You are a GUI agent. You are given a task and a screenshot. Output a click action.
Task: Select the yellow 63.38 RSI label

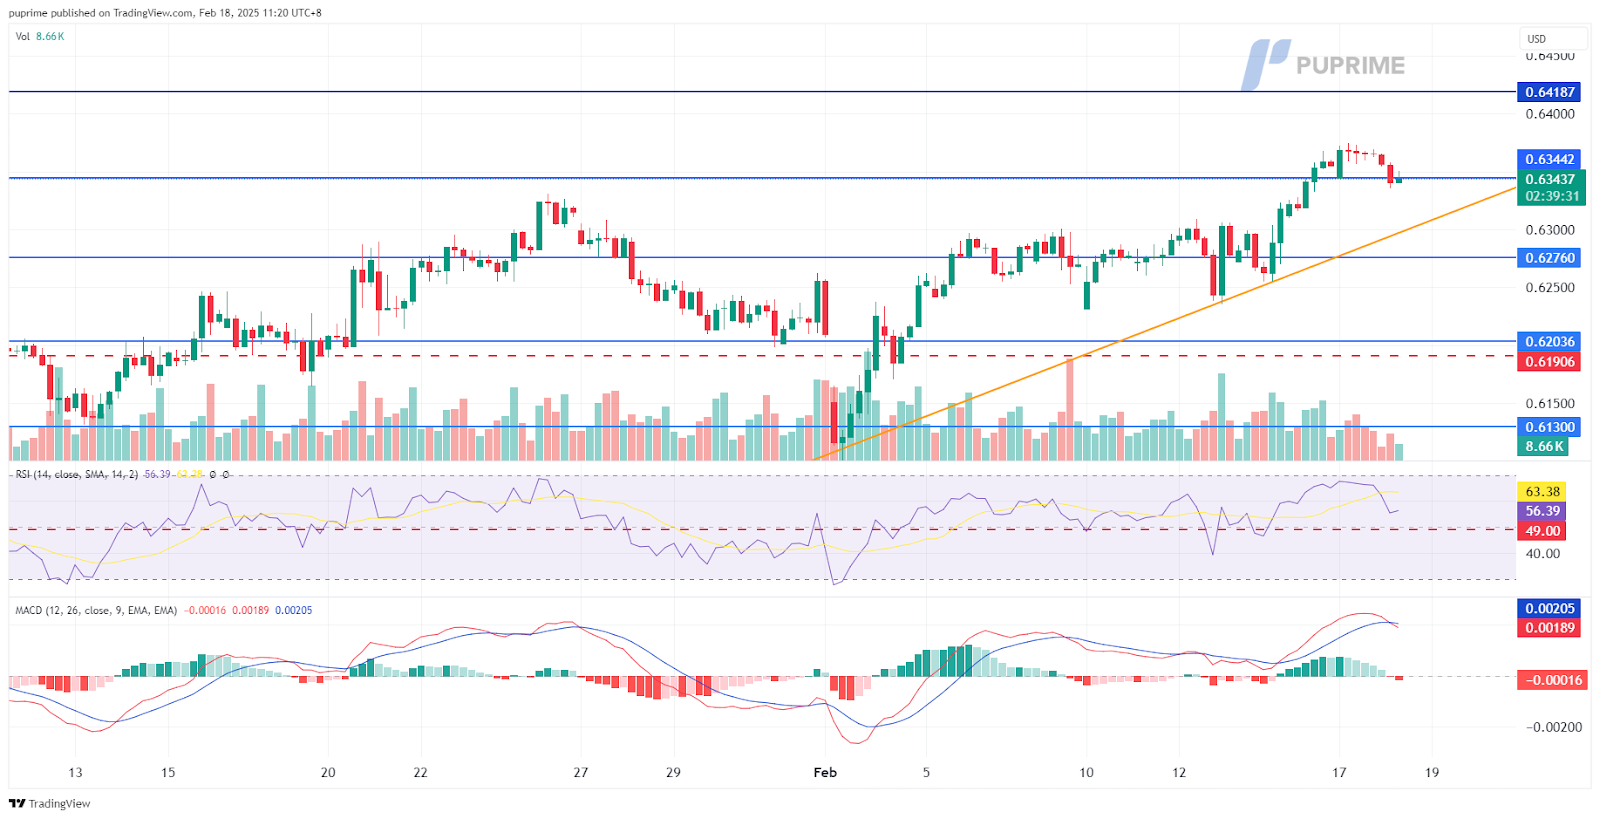[1542, 491]
